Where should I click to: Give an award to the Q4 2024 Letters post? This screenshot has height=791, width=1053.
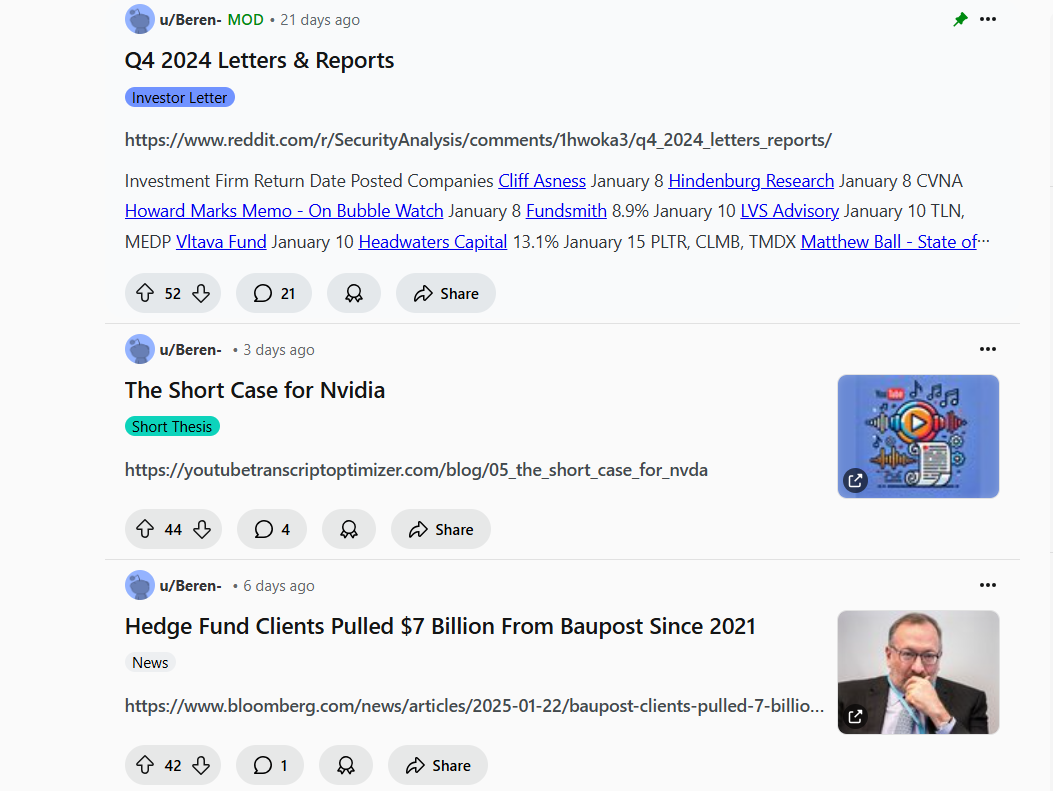pos(354,293)
